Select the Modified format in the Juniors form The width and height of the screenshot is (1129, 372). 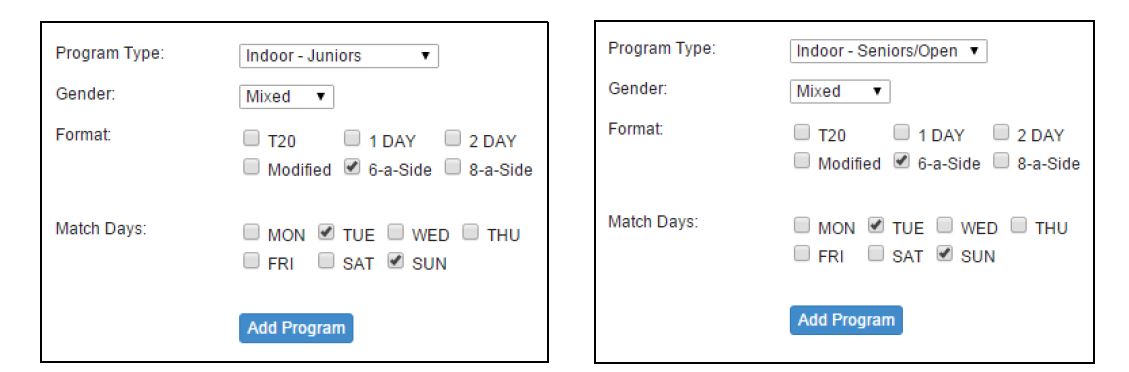[x=251, y=168]
